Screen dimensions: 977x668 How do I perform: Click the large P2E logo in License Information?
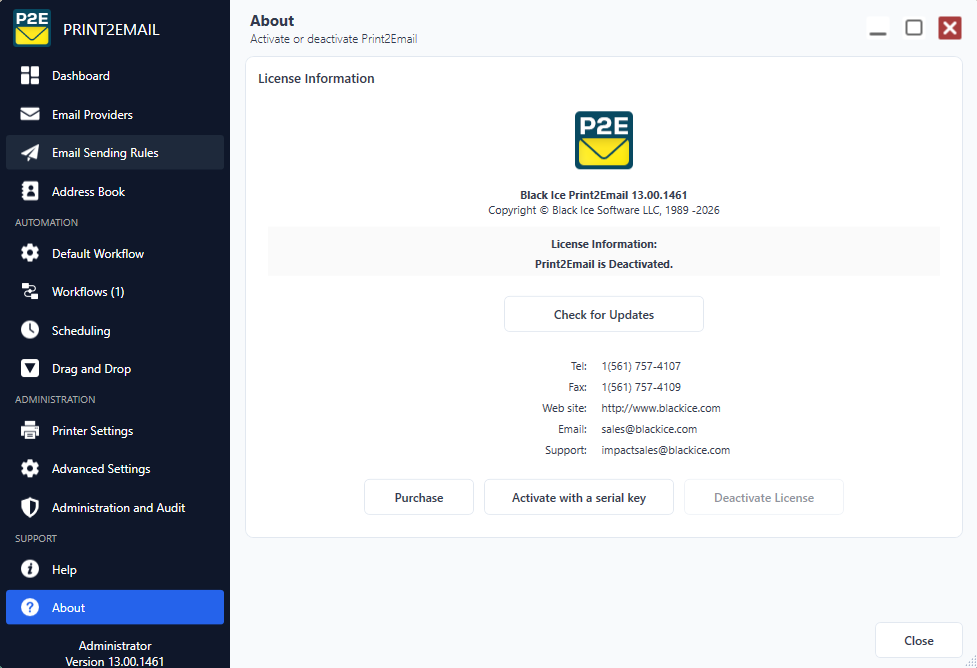point(604,140)
